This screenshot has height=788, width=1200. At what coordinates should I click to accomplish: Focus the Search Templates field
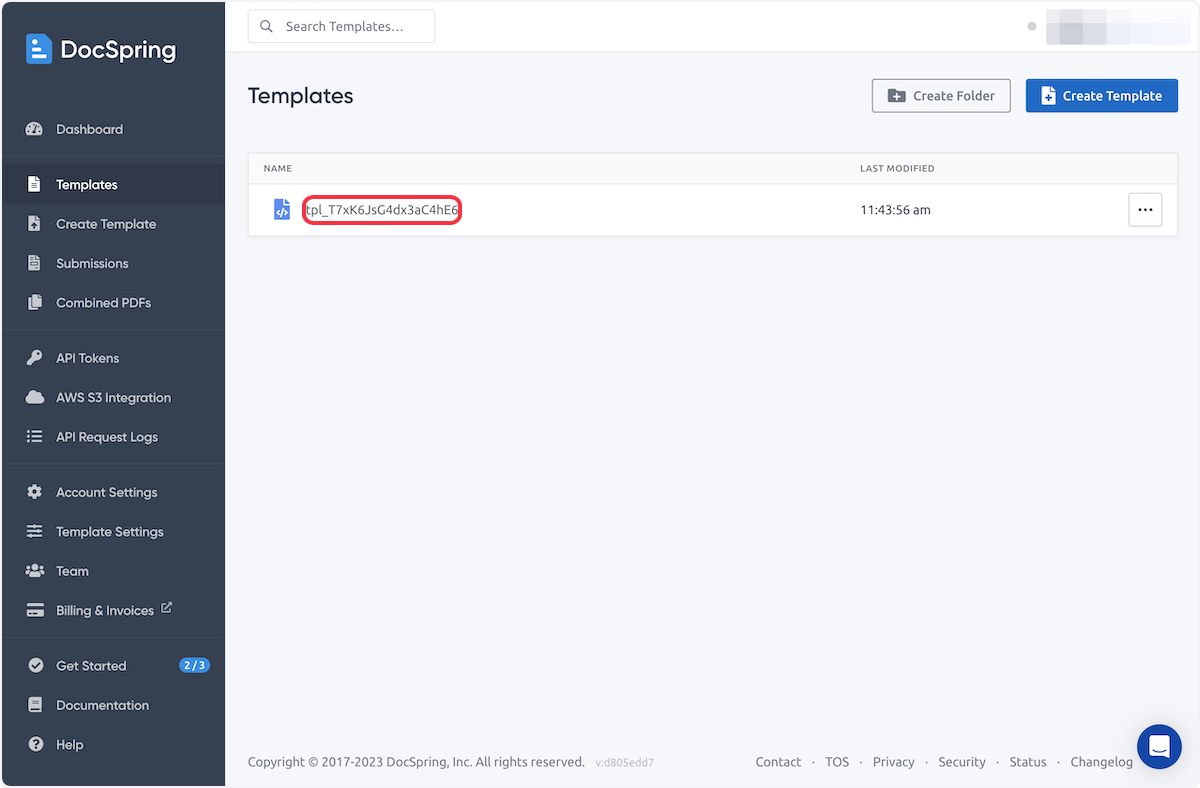coord(341,26)
